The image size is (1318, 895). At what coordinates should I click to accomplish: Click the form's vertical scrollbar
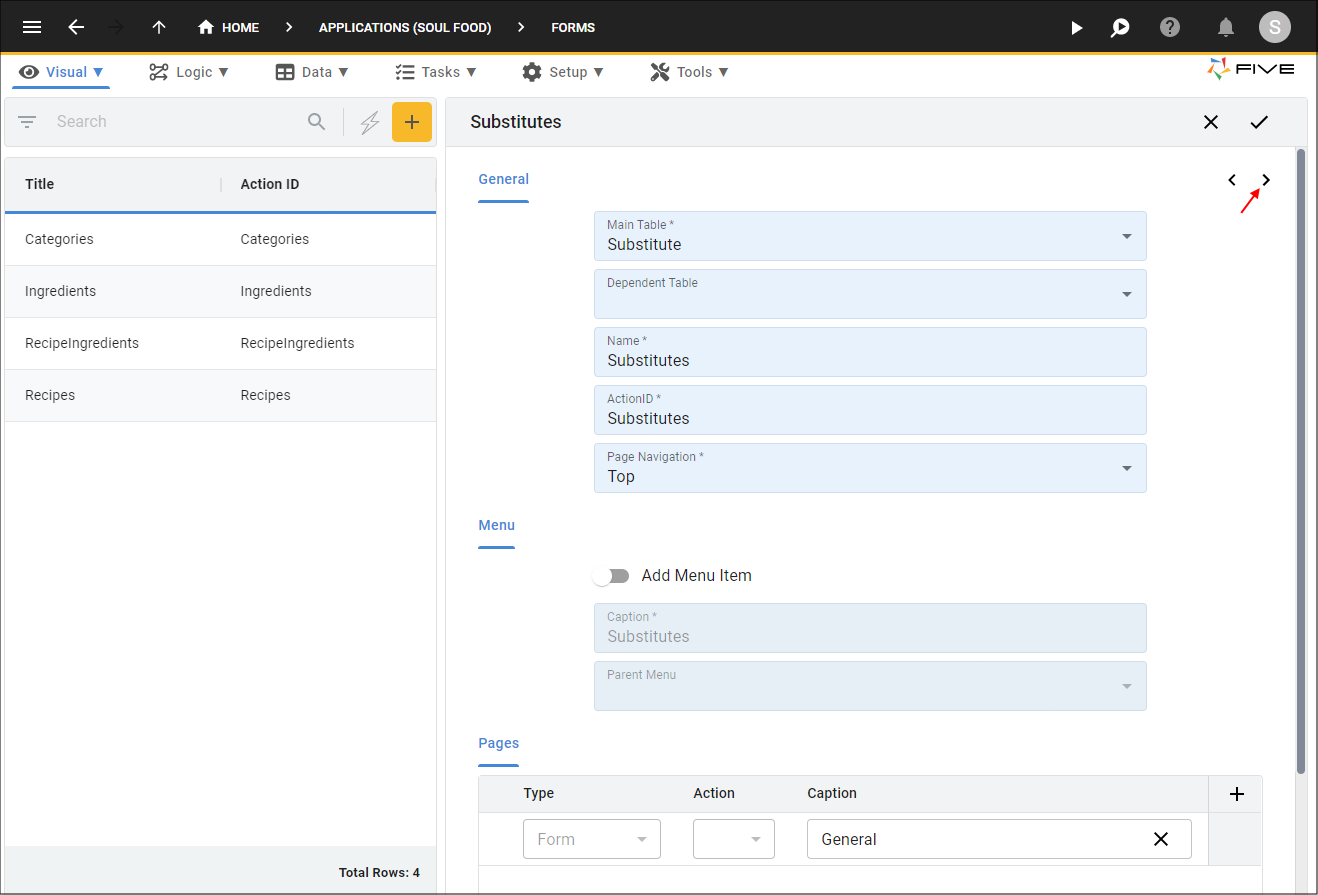coord(1301,460)
